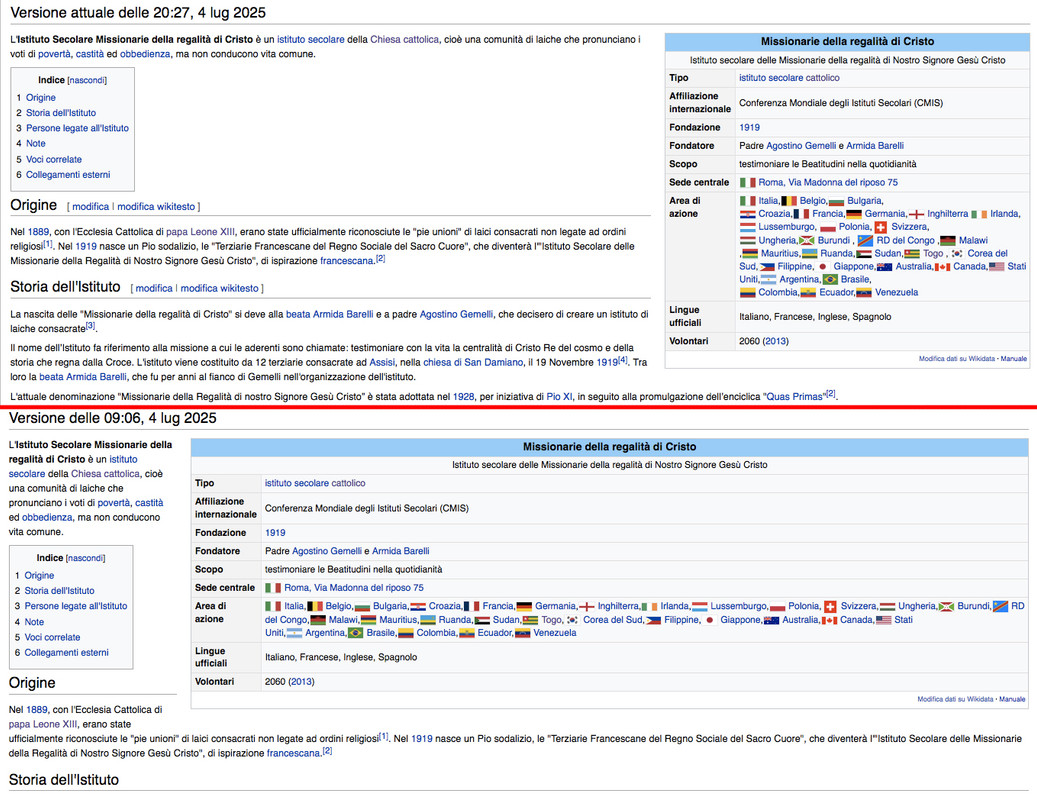
Task: Go to Persone legate all'Istituto in current index
Action: pos(77,128)
